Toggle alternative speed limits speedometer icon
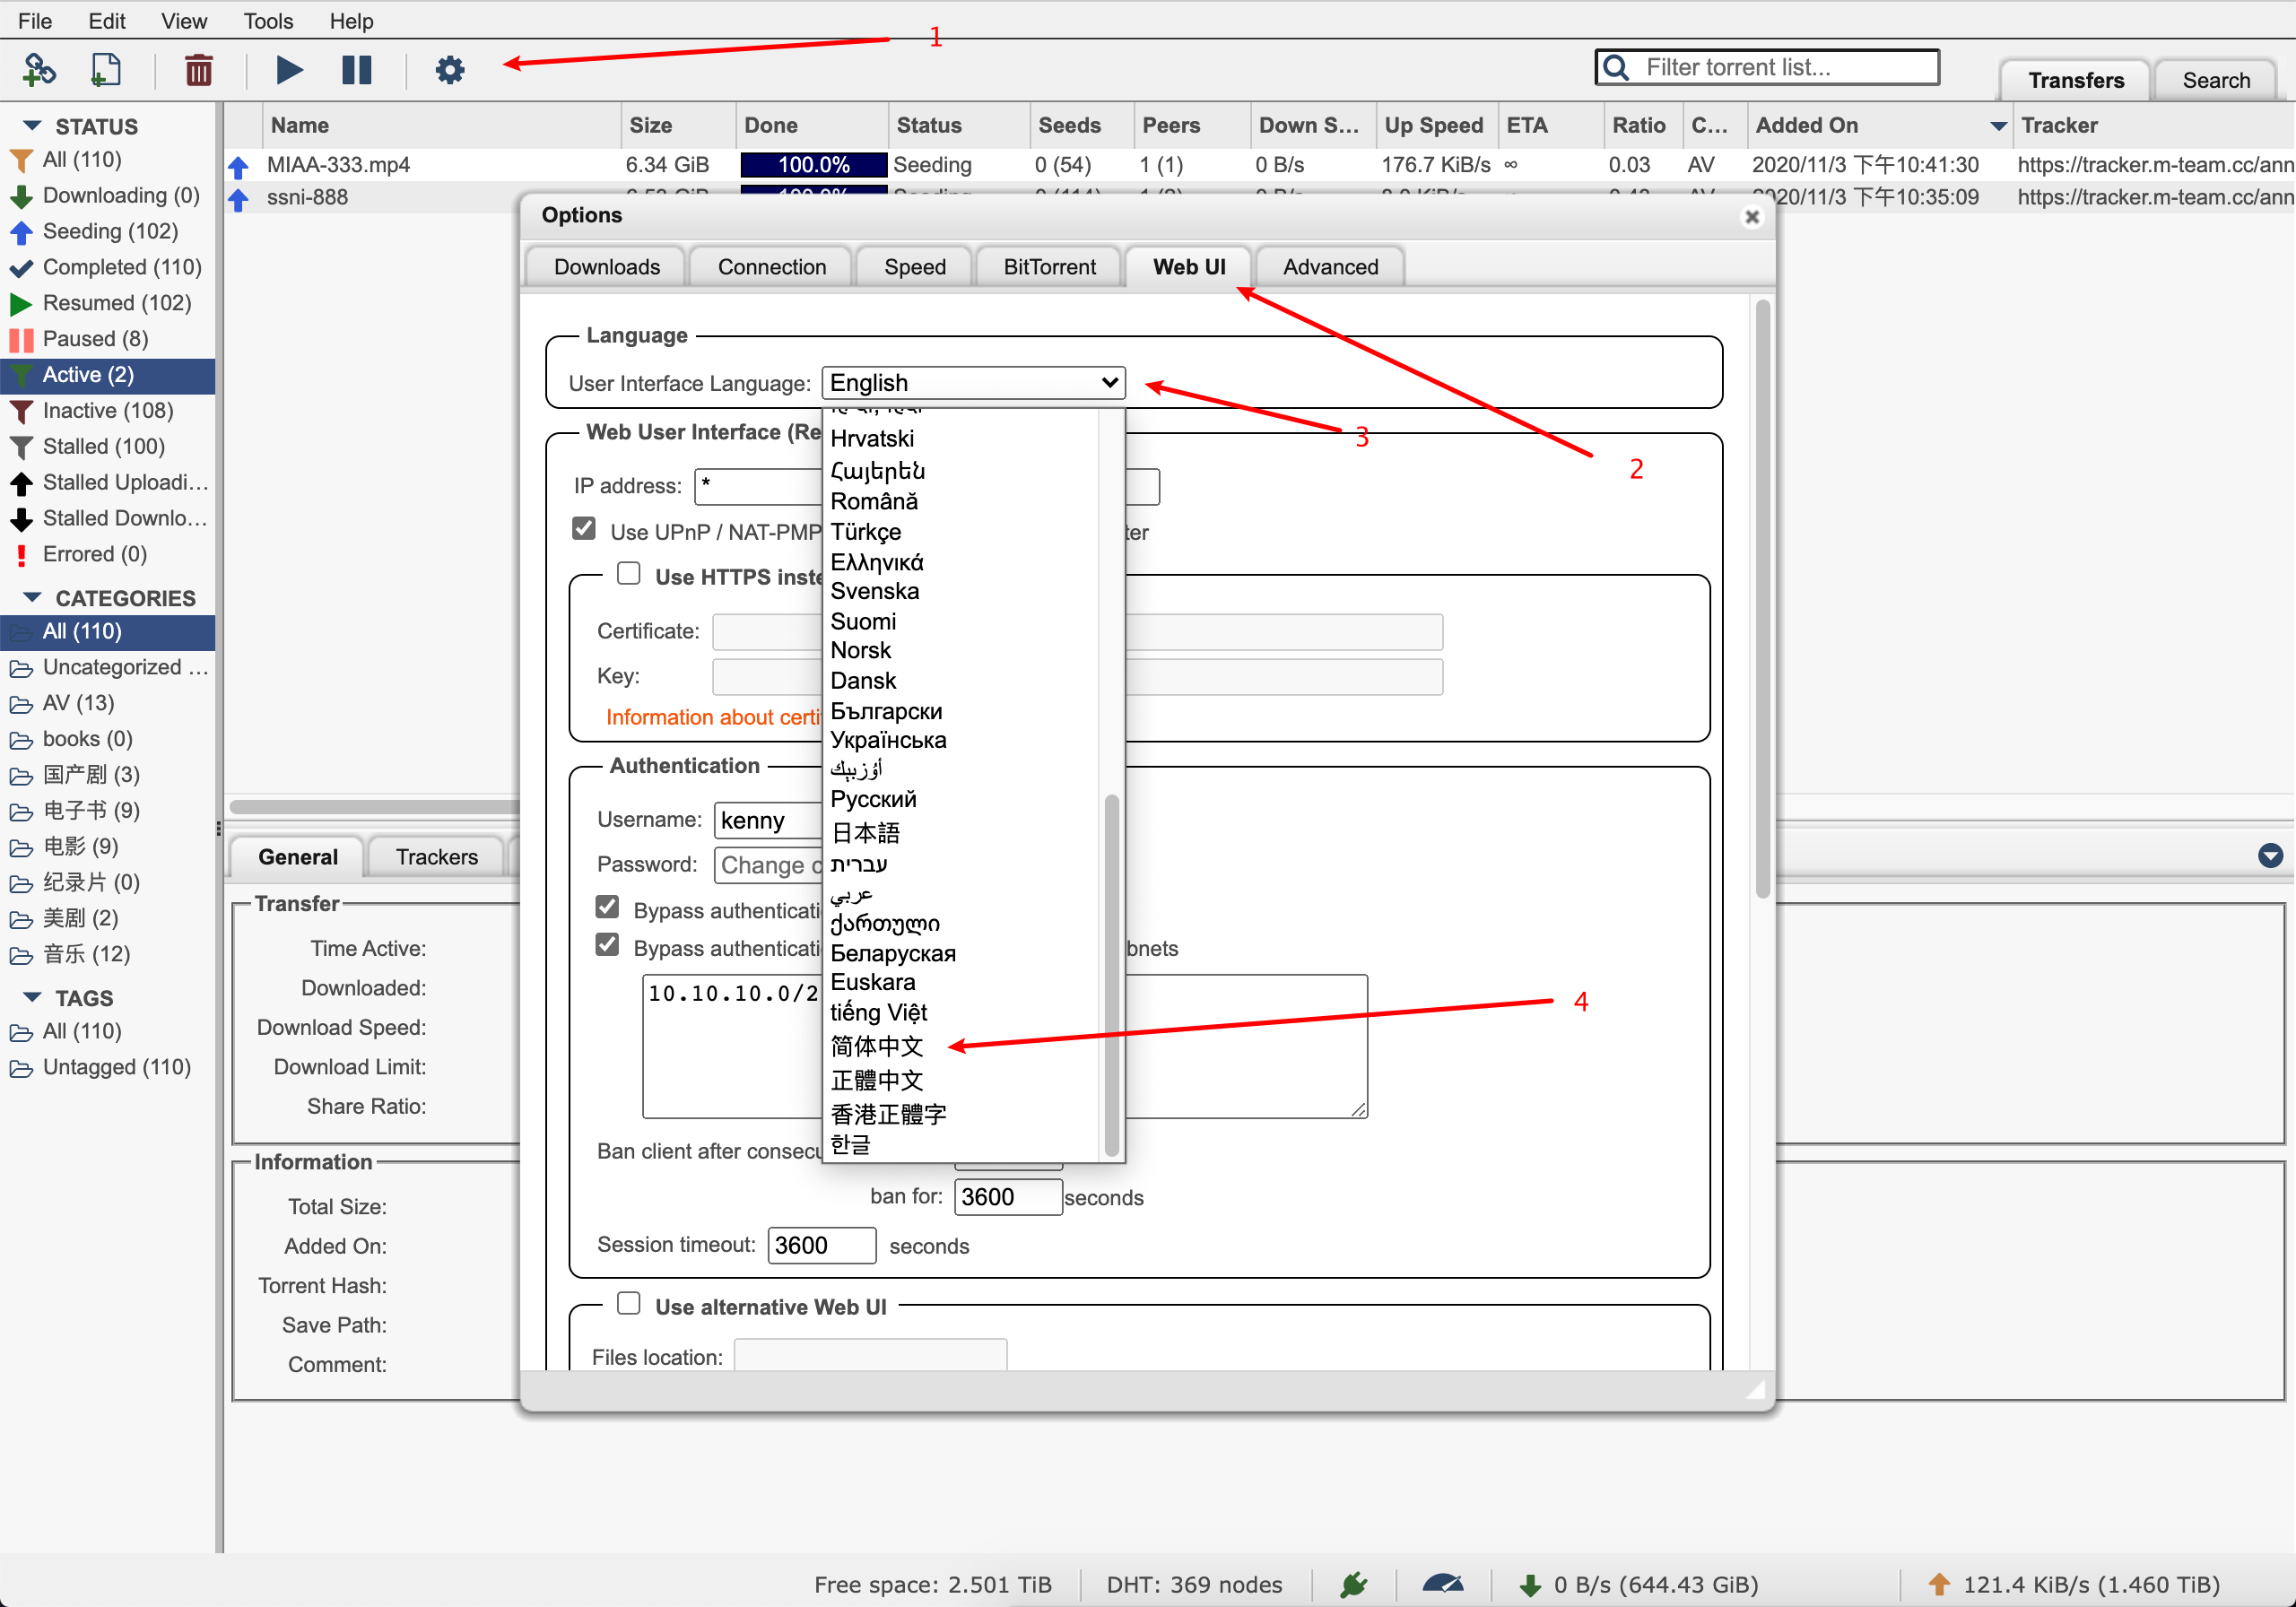2296x1607 pixels. pos(1443,1584)
